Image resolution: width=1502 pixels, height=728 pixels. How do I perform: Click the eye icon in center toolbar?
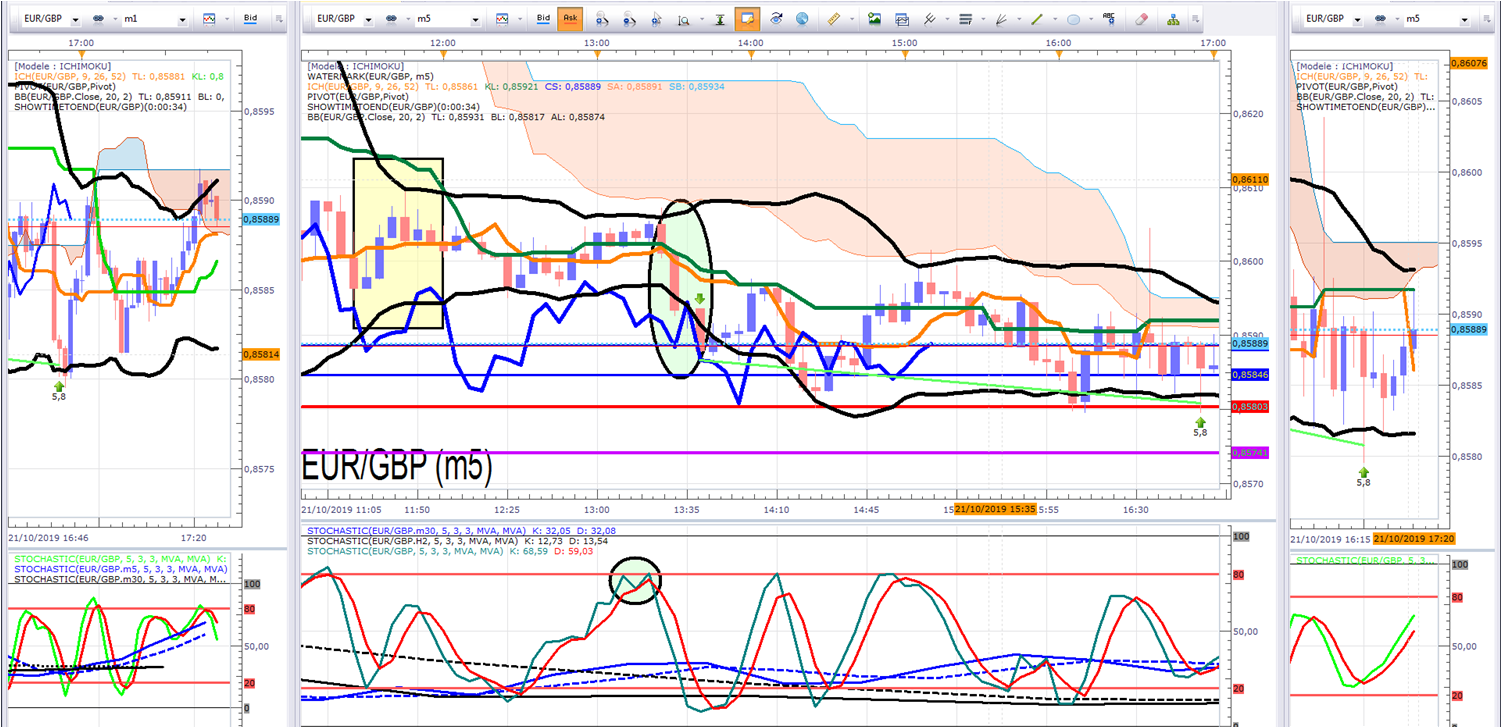point(776,19)
